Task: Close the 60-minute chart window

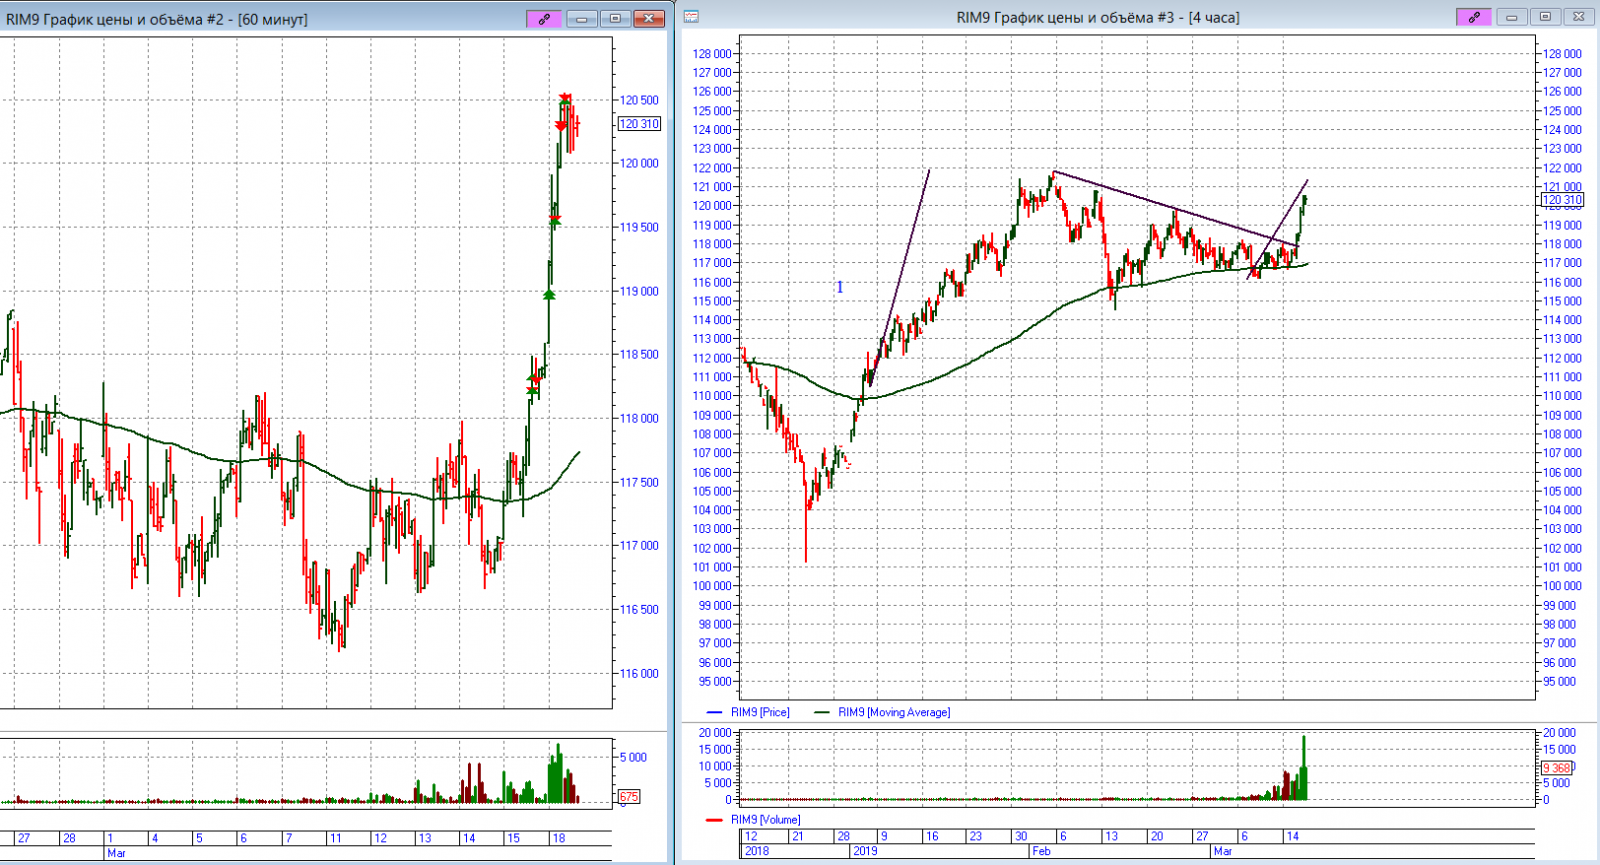Action: pyautogui.click(x=650, y=18)
